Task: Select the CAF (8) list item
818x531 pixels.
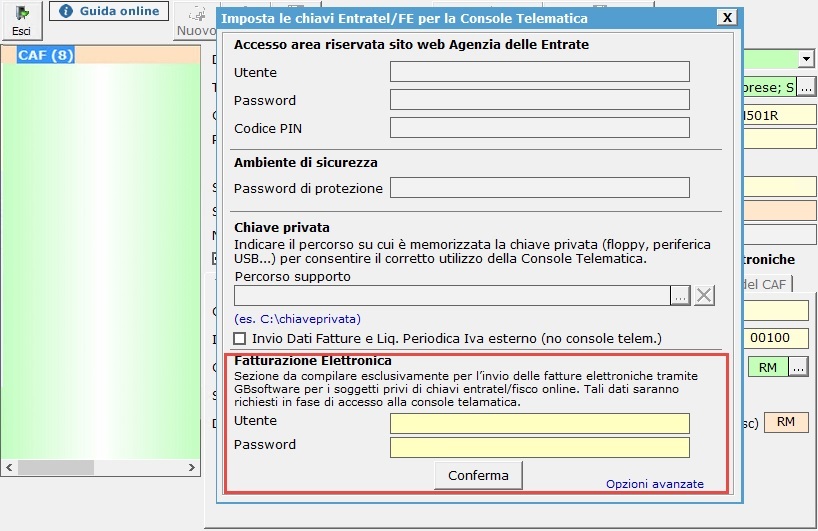Action: pyautogui.click(x=45, y=55)
